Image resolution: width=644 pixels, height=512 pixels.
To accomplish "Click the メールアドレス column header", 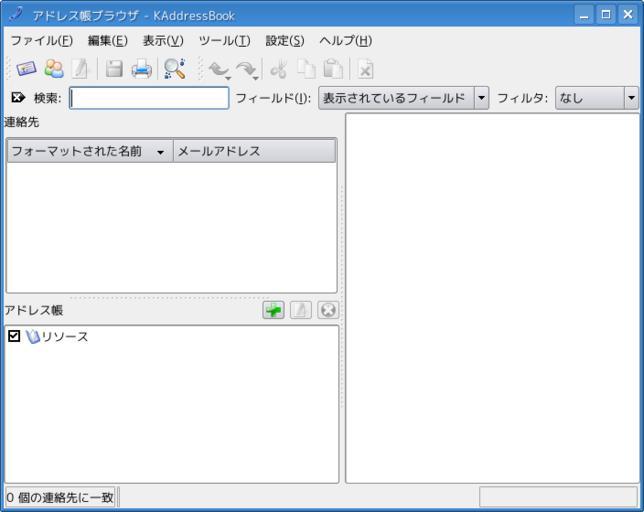I will pyautogui.click(x=255, y=151).
